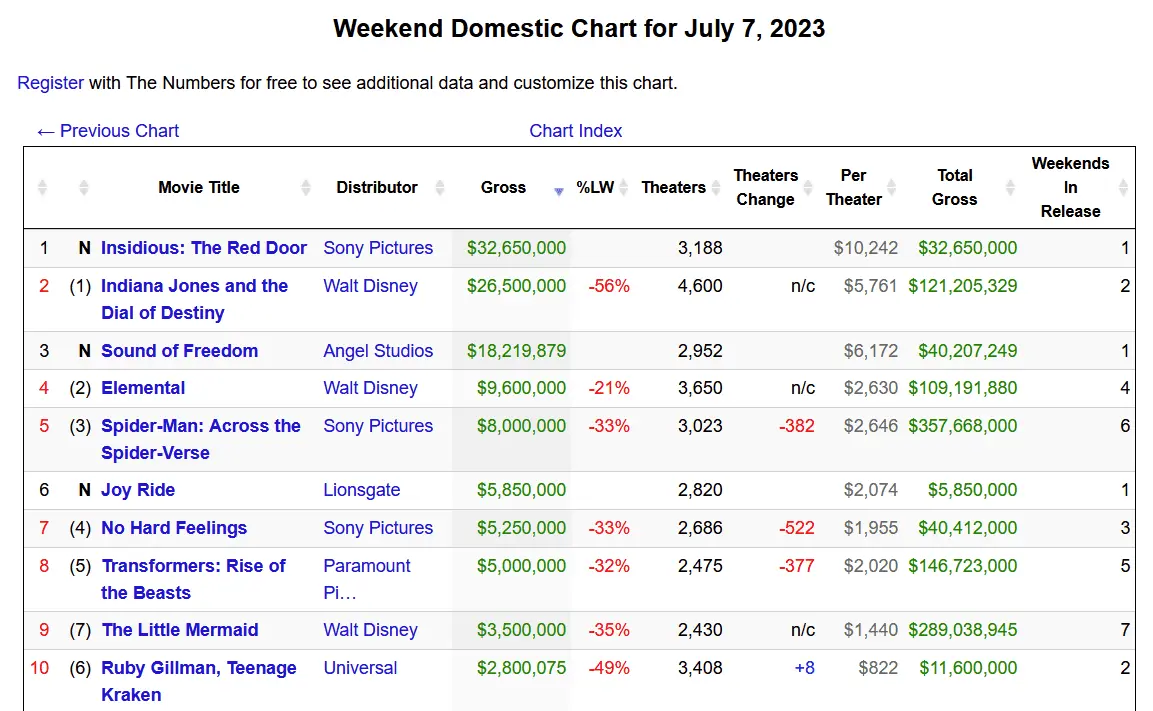Sort the table by %LW
Screen dimensions: 1153x711
(624, 188)
